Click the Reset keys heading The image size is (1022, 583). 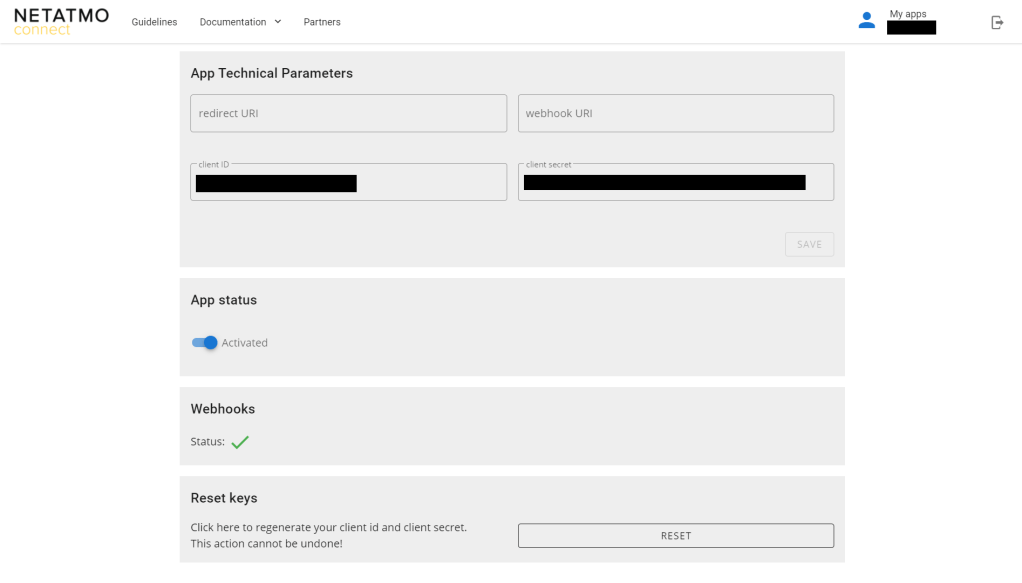point(223,498)
